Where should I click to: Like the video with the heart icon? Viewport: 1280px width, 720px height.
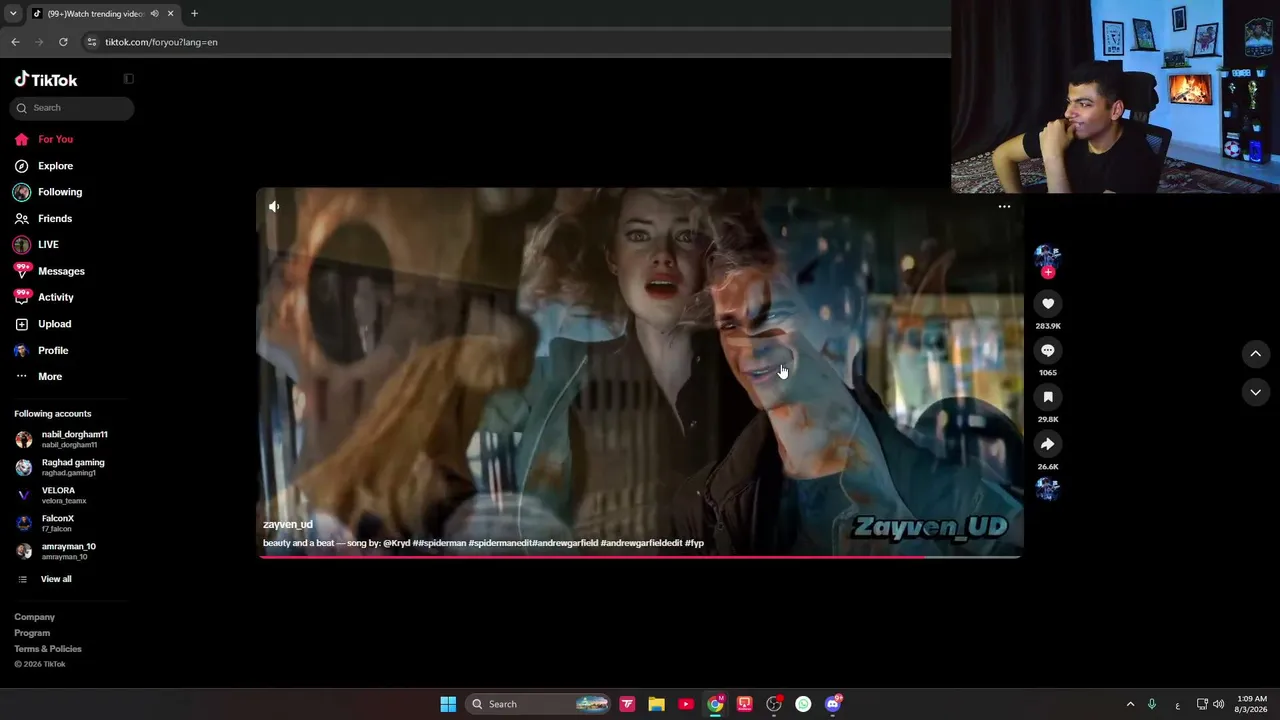(1048, 304)
